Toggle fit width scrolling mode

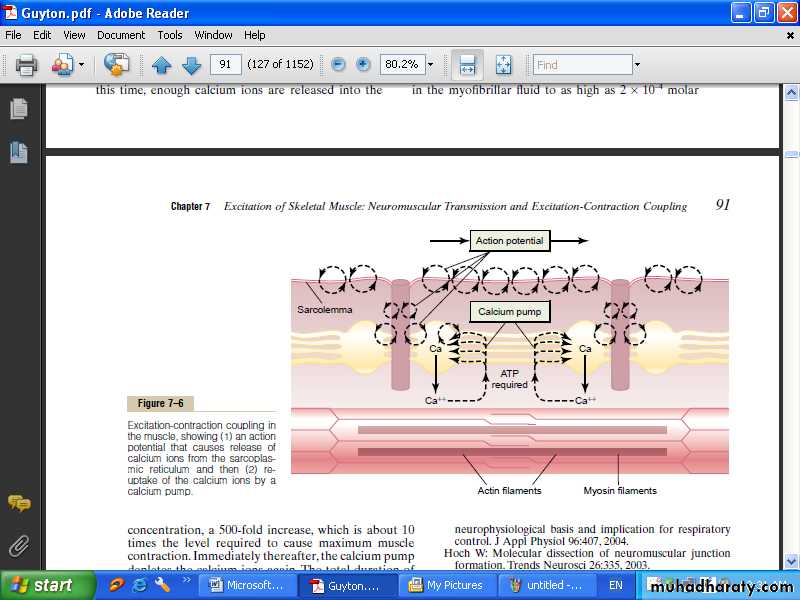pyautogui.click(x=466, y=65)
